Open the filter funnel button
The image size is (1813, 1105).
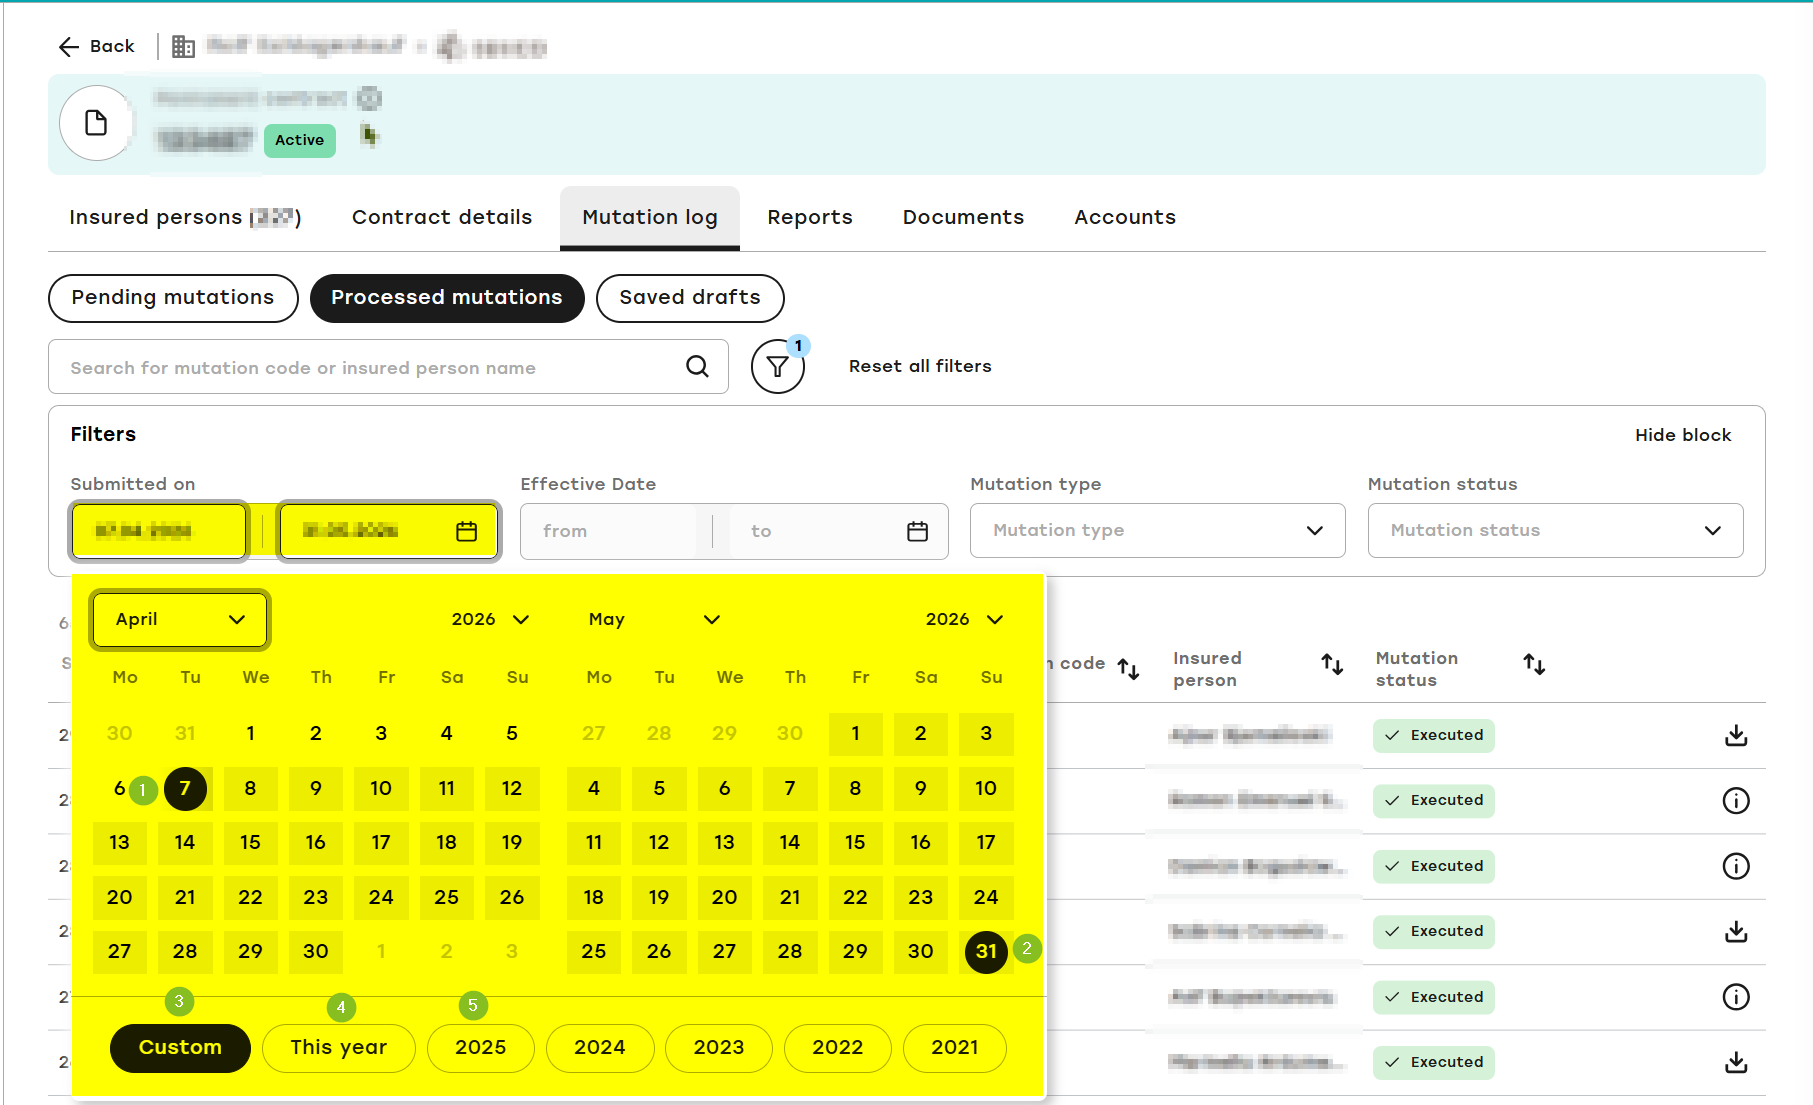(x=778, y=367)
